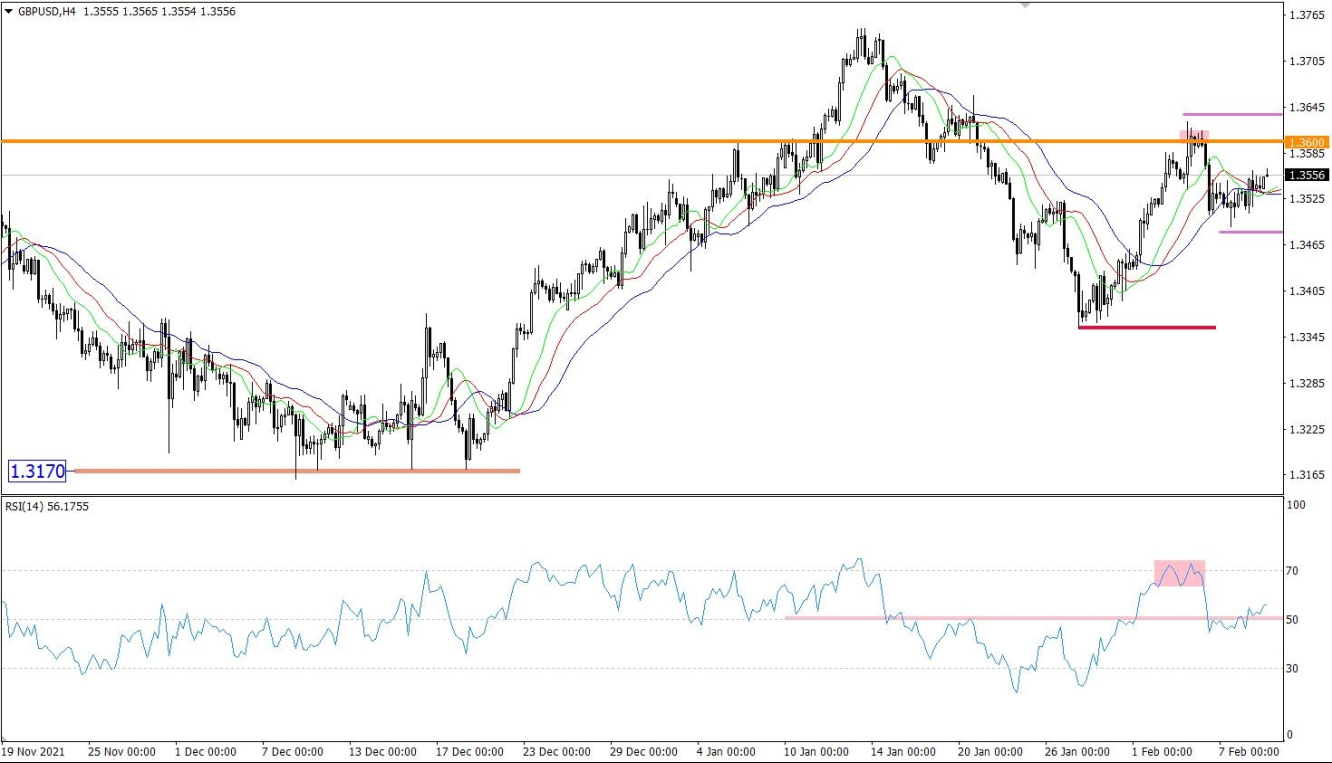The width and height of the screenshot is (1332, 763).
Task: Click the 19 Nov 2021 date label
Action: coord(35,751)
